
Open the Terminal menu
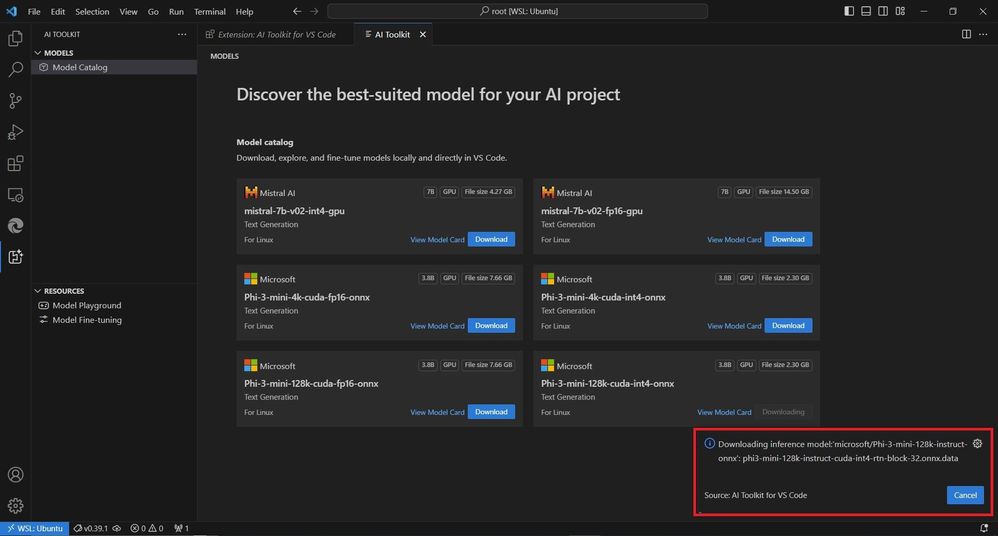[210, 11]
